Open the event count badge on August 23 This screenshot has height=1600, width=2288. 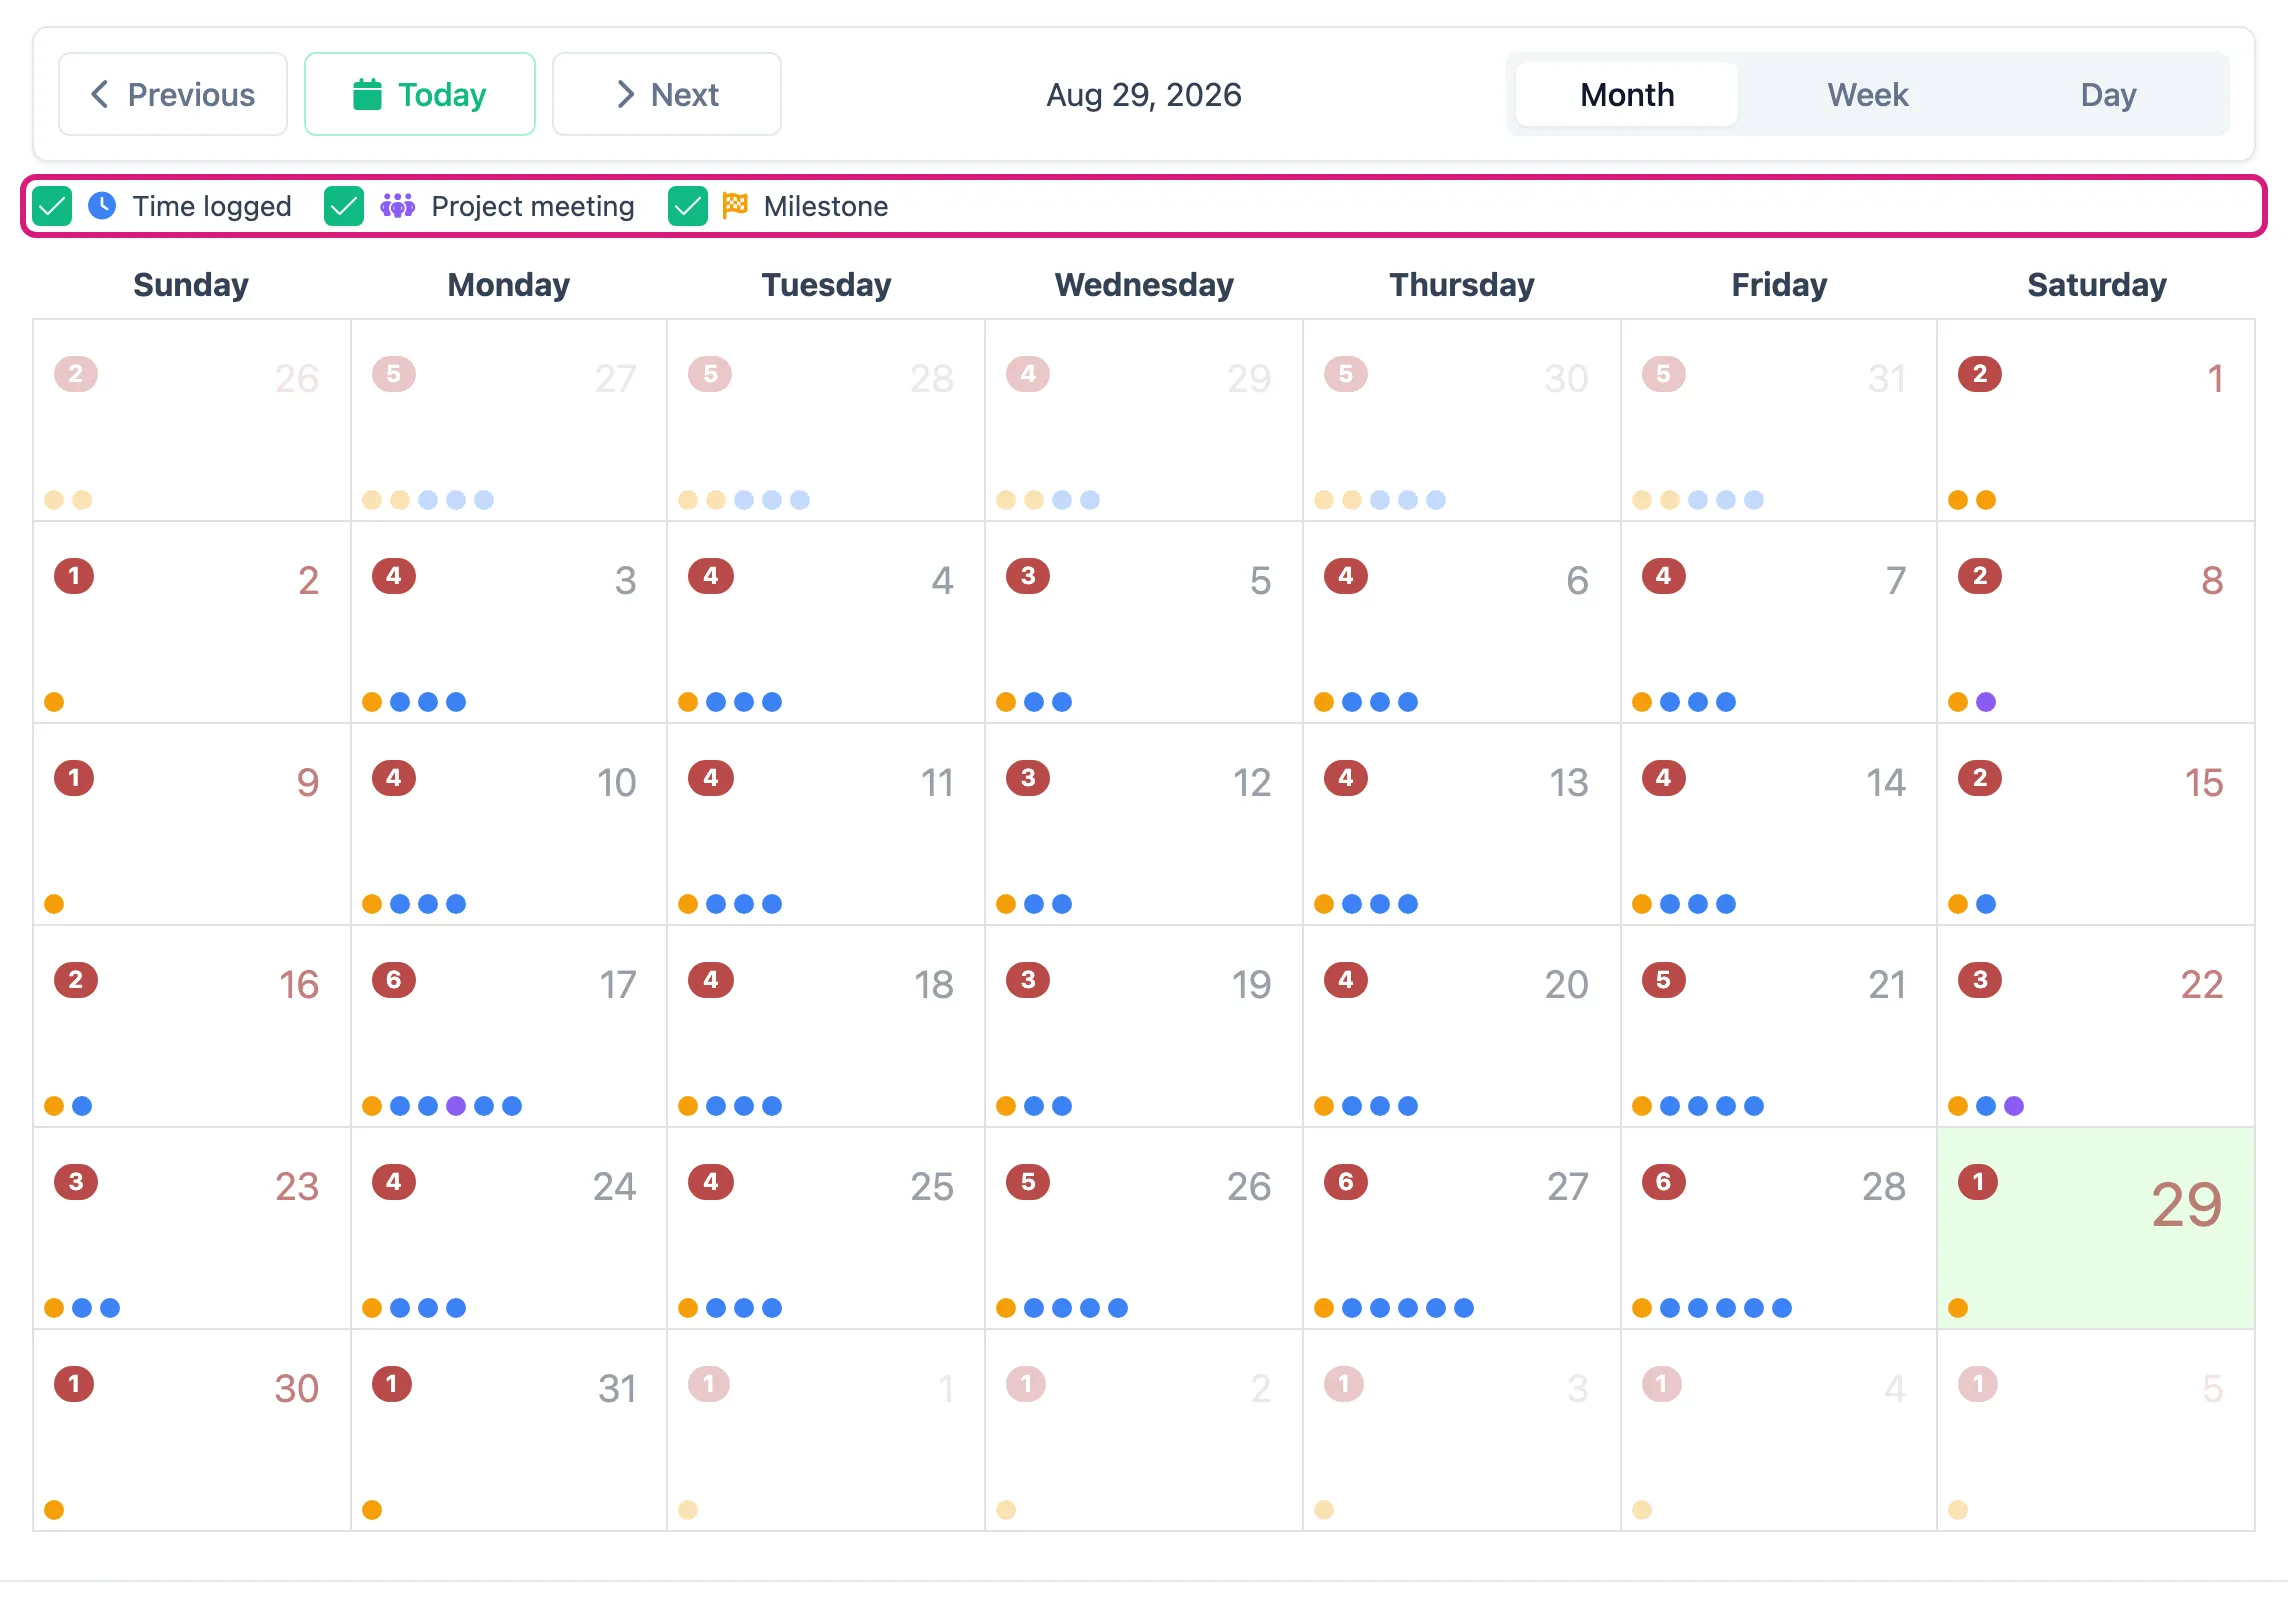pyautogui.click(x=76, y=1182)
